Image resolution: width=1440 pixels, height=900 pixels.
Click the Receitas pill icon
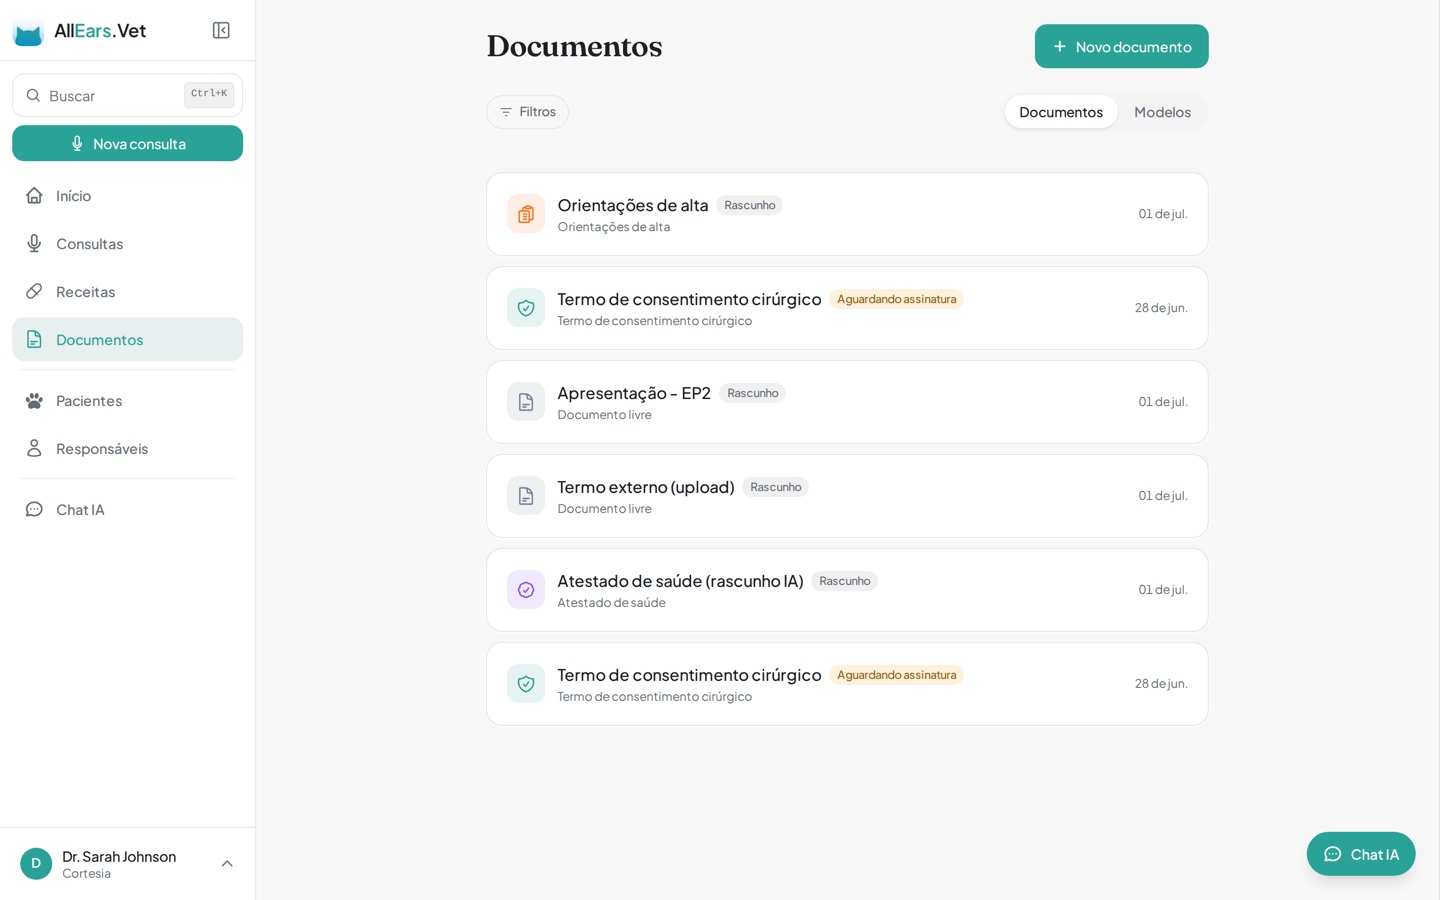(x=34, y=291)
